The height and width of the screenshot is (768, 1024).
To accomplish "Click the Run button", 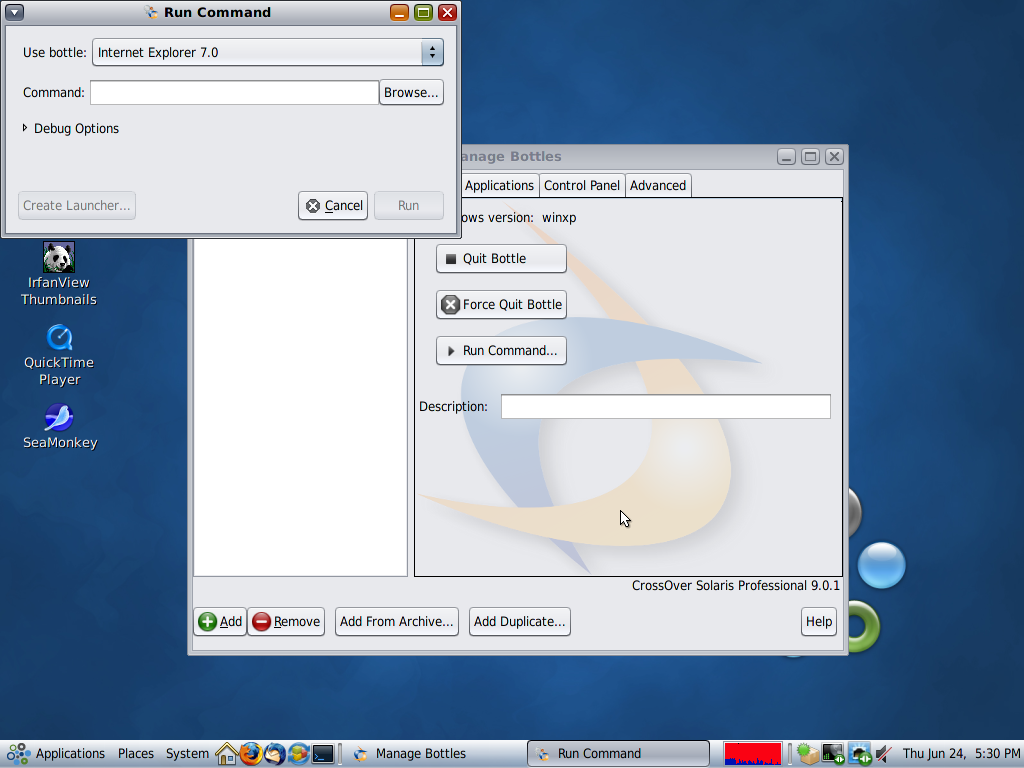I will coord(409,206).
